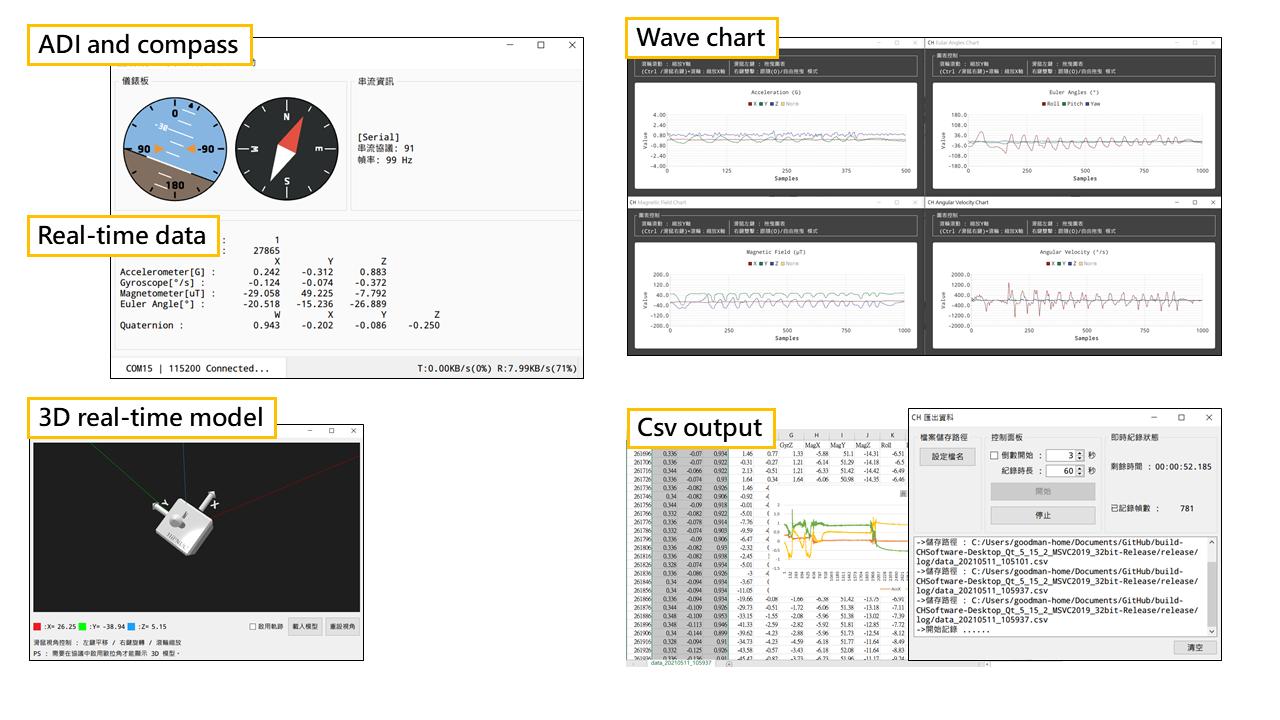
Task: Select the data_20210511_105937 sheet tab
Action: pyautogui.click(x=681, y=663)
